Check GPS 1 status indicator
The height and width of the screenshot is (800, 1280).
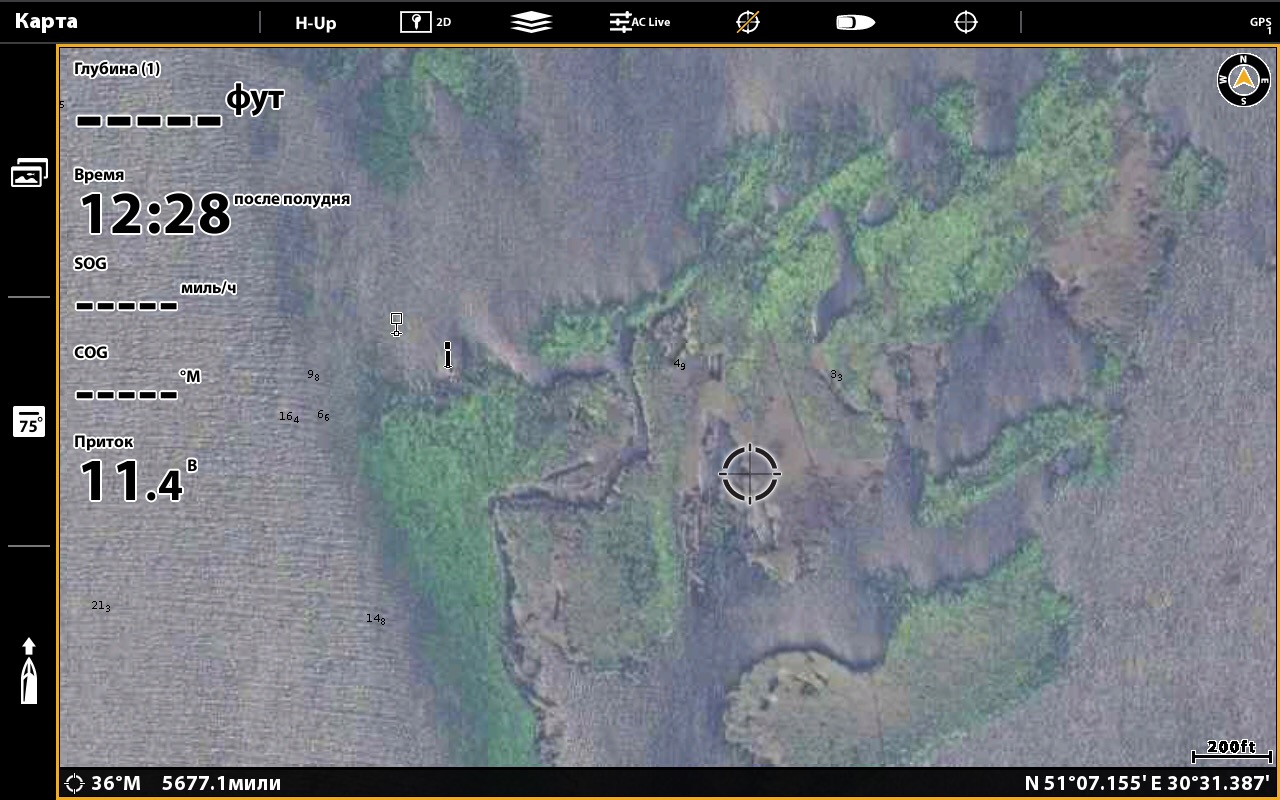click(x=1260, y=24)
